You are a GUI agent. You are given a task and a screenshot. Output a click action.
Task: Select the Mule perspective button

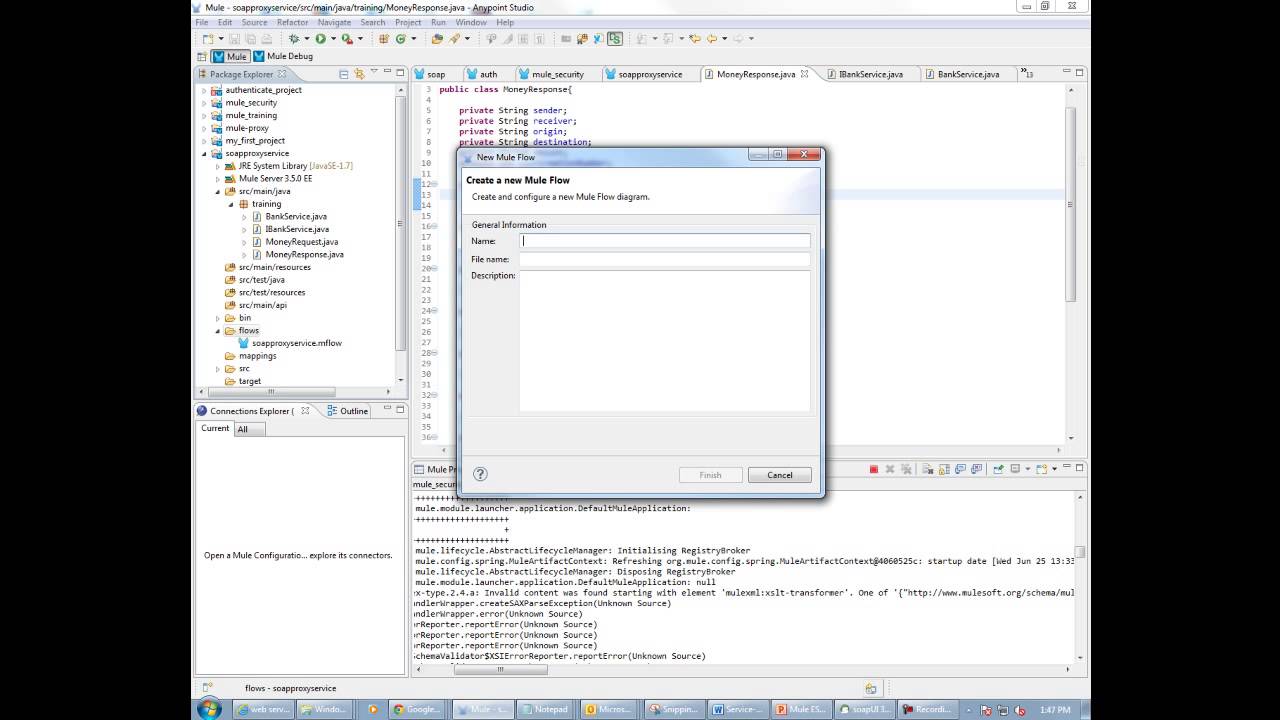tap(230, 57)
